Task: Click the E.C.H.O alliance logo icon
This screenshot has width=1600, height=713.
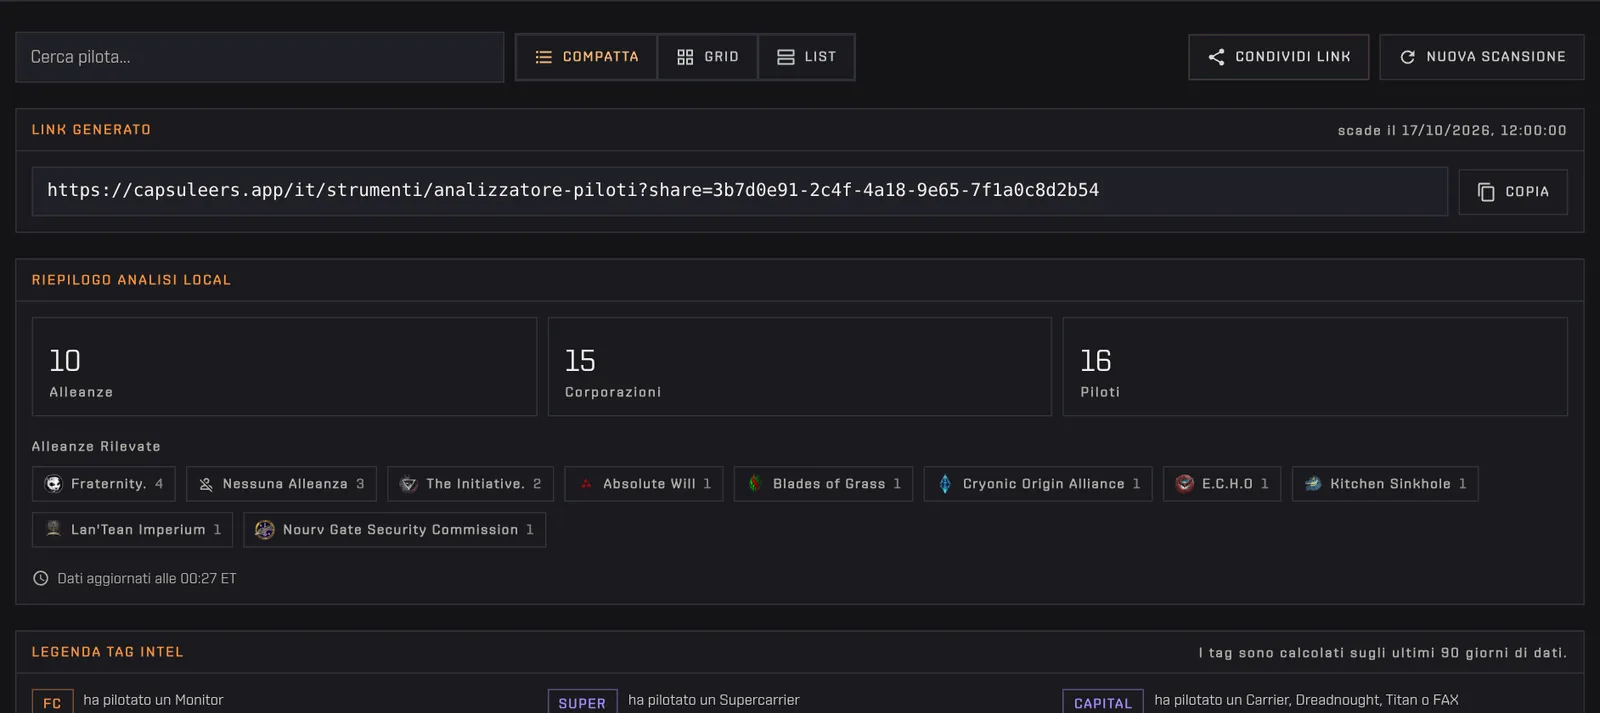Action: tap(1185, 484)
